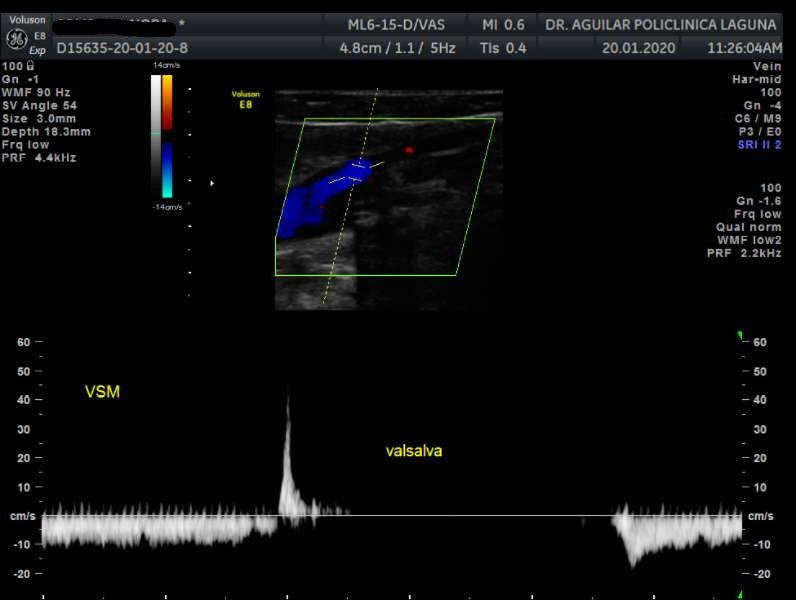Image resolution: width=796 pixels, height=600 pixels.
Task: Click the GE logo in top-left corner
Action: [16, 39]
